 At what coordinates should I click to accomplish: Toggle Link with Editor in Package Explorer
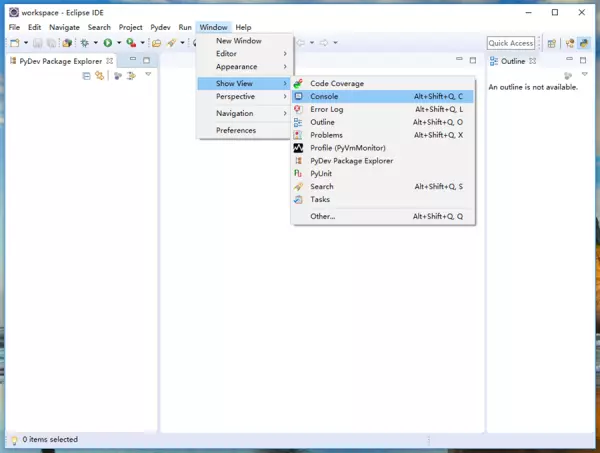[99, 76]
